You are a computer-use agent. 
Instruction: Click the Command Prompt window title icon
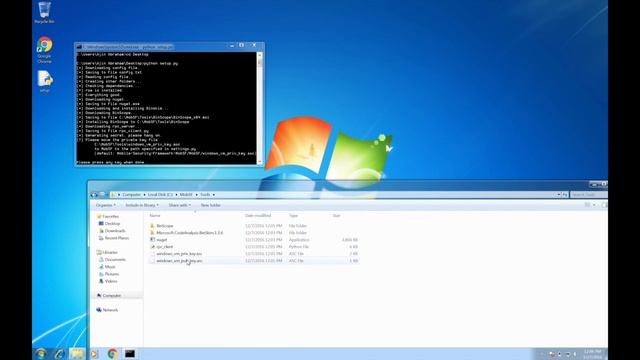[79, 47]
